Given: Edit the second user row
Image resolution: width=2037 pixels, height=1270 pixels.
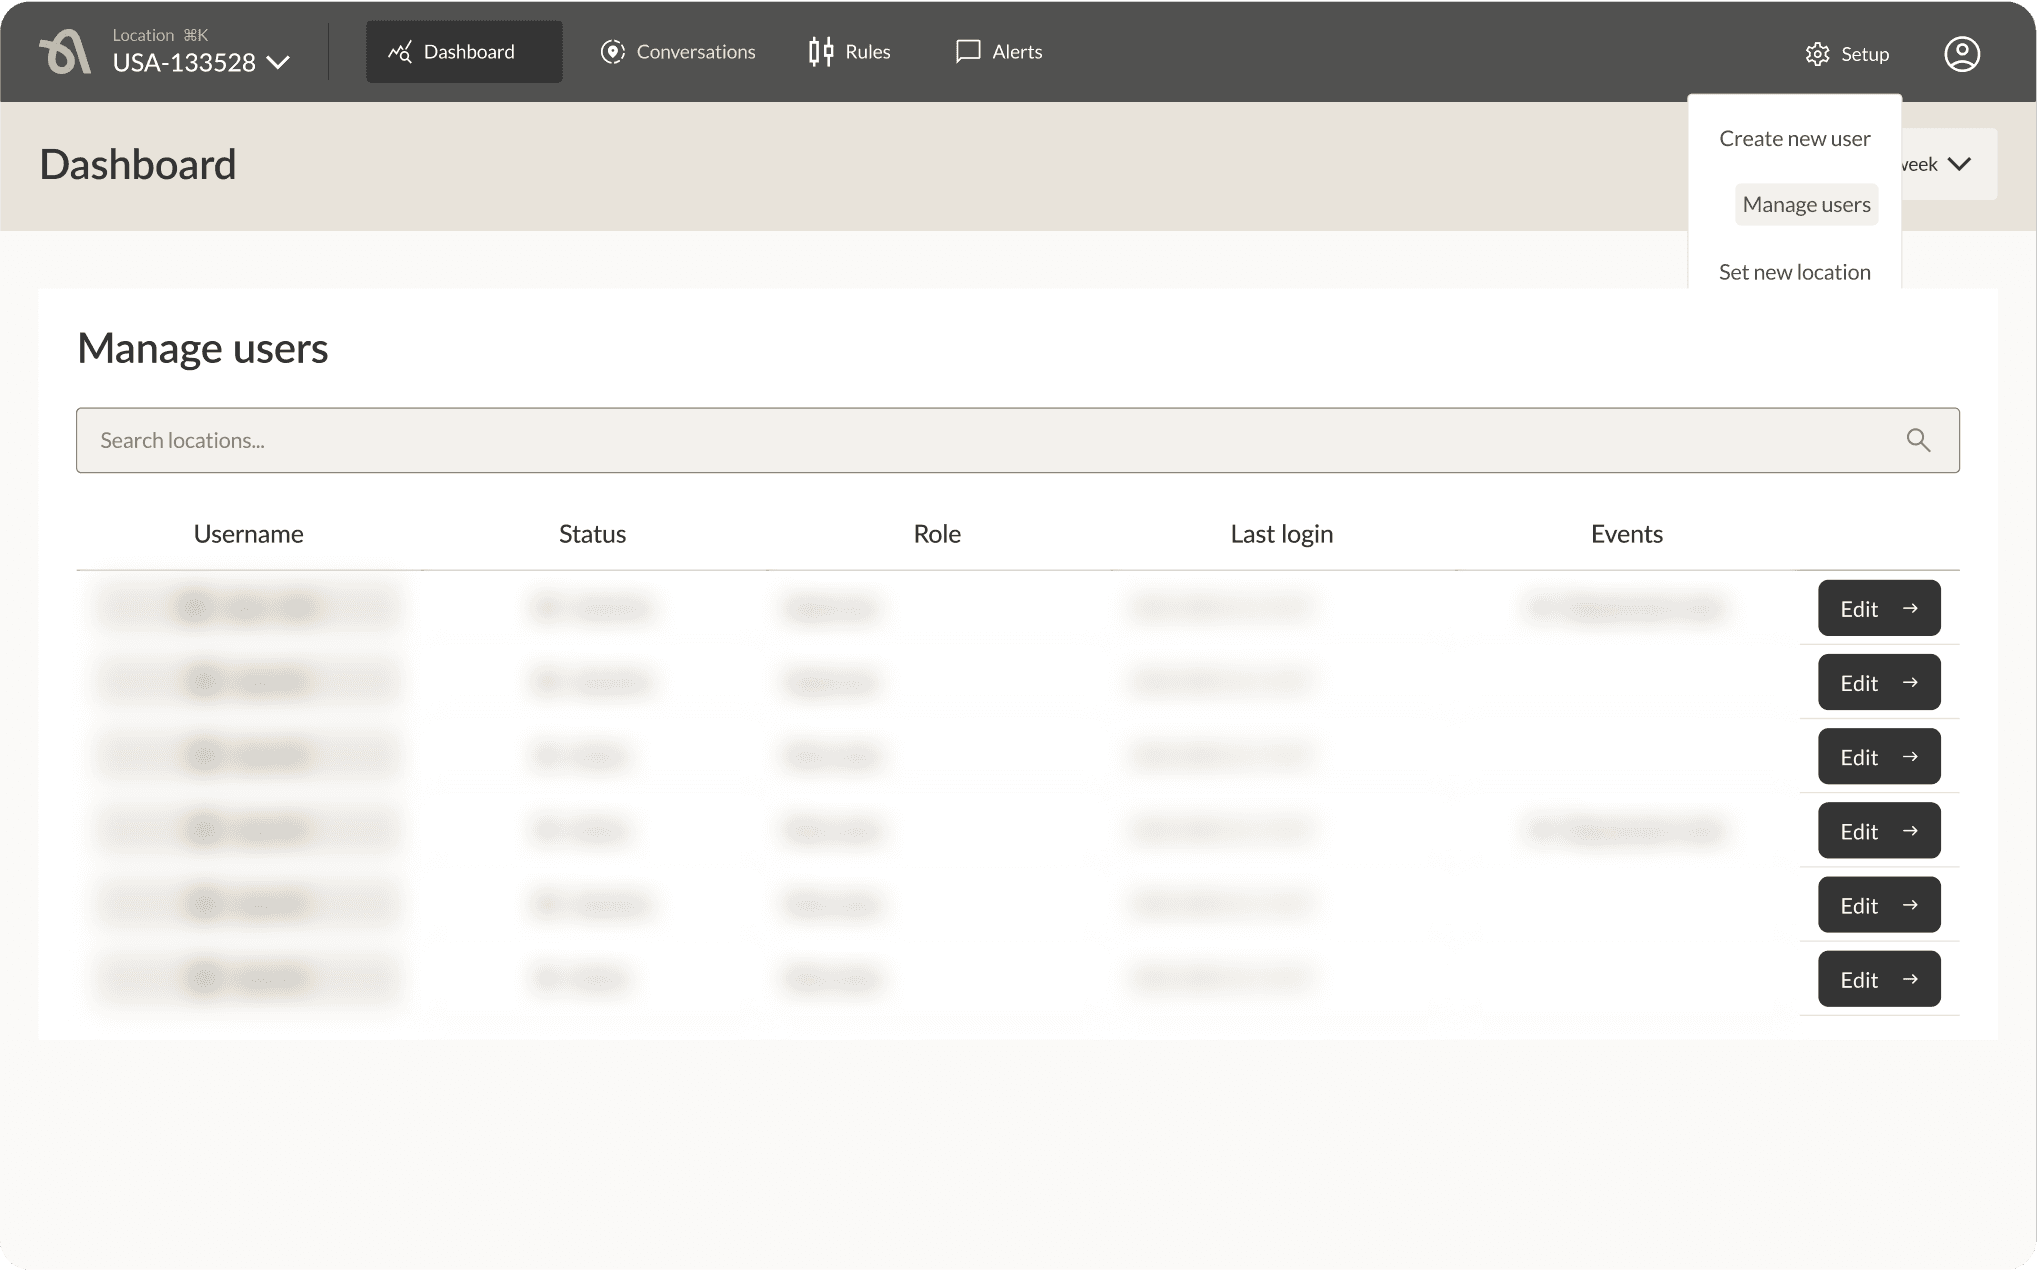Looking at the screenshot, I should (x=1879, y=682).
